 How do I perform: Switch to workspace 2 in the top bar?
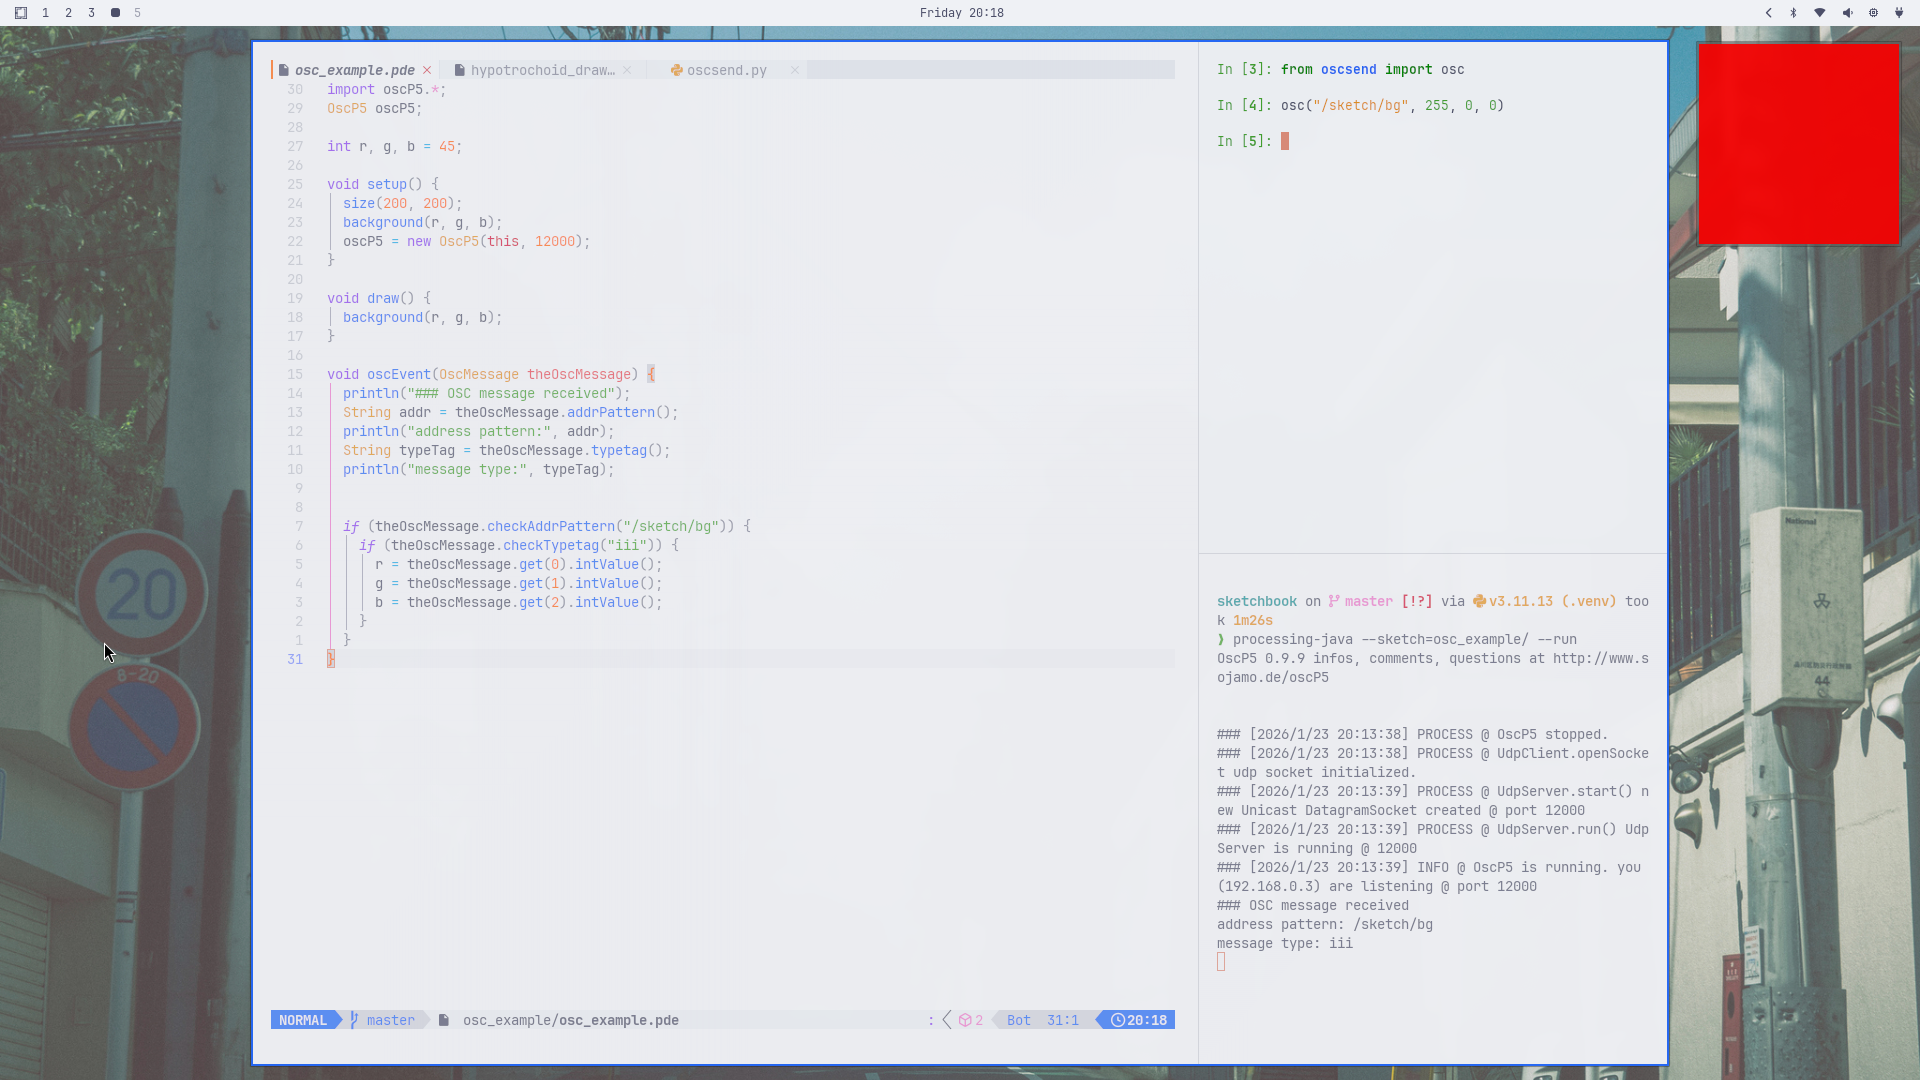[x=68, y=13]
